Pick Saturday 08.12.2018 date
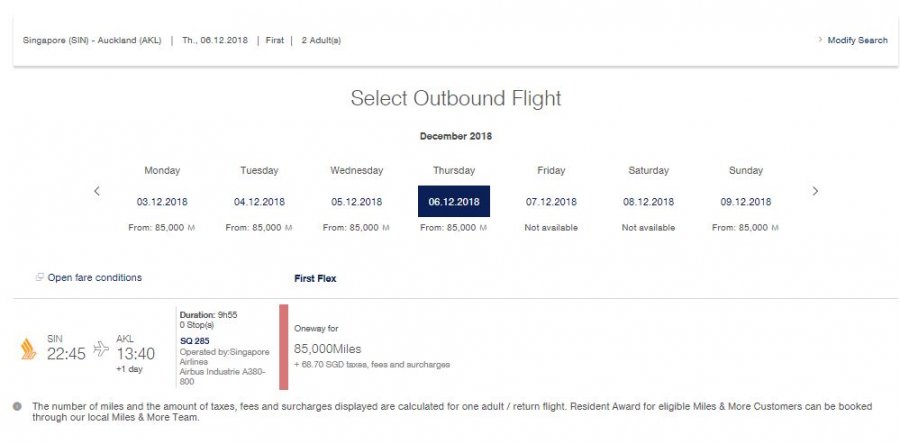Viewport: 900px width, 444px height. (x=649, y=201)
